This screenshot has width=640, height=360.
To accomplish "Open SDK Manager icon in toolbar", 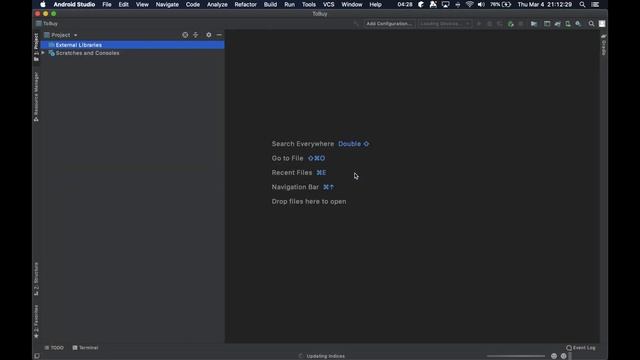I will pos(578,24).
